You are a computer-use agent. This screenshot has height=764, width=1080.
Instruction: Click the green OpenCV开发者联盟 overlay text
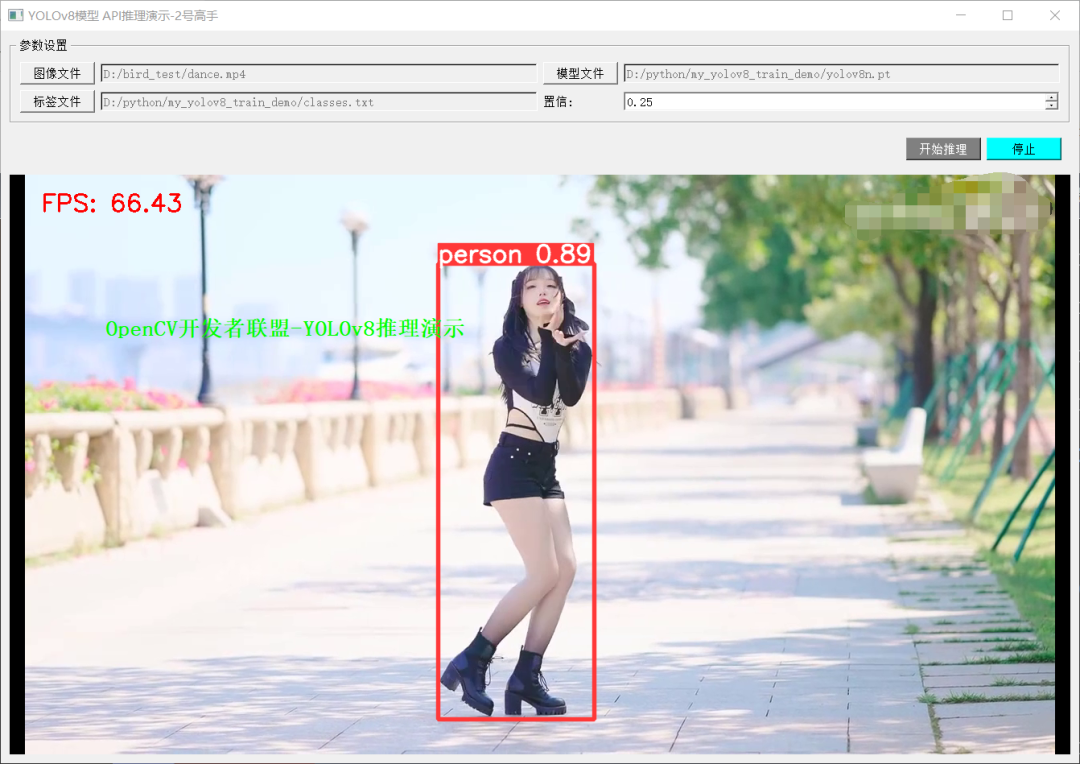285,329
